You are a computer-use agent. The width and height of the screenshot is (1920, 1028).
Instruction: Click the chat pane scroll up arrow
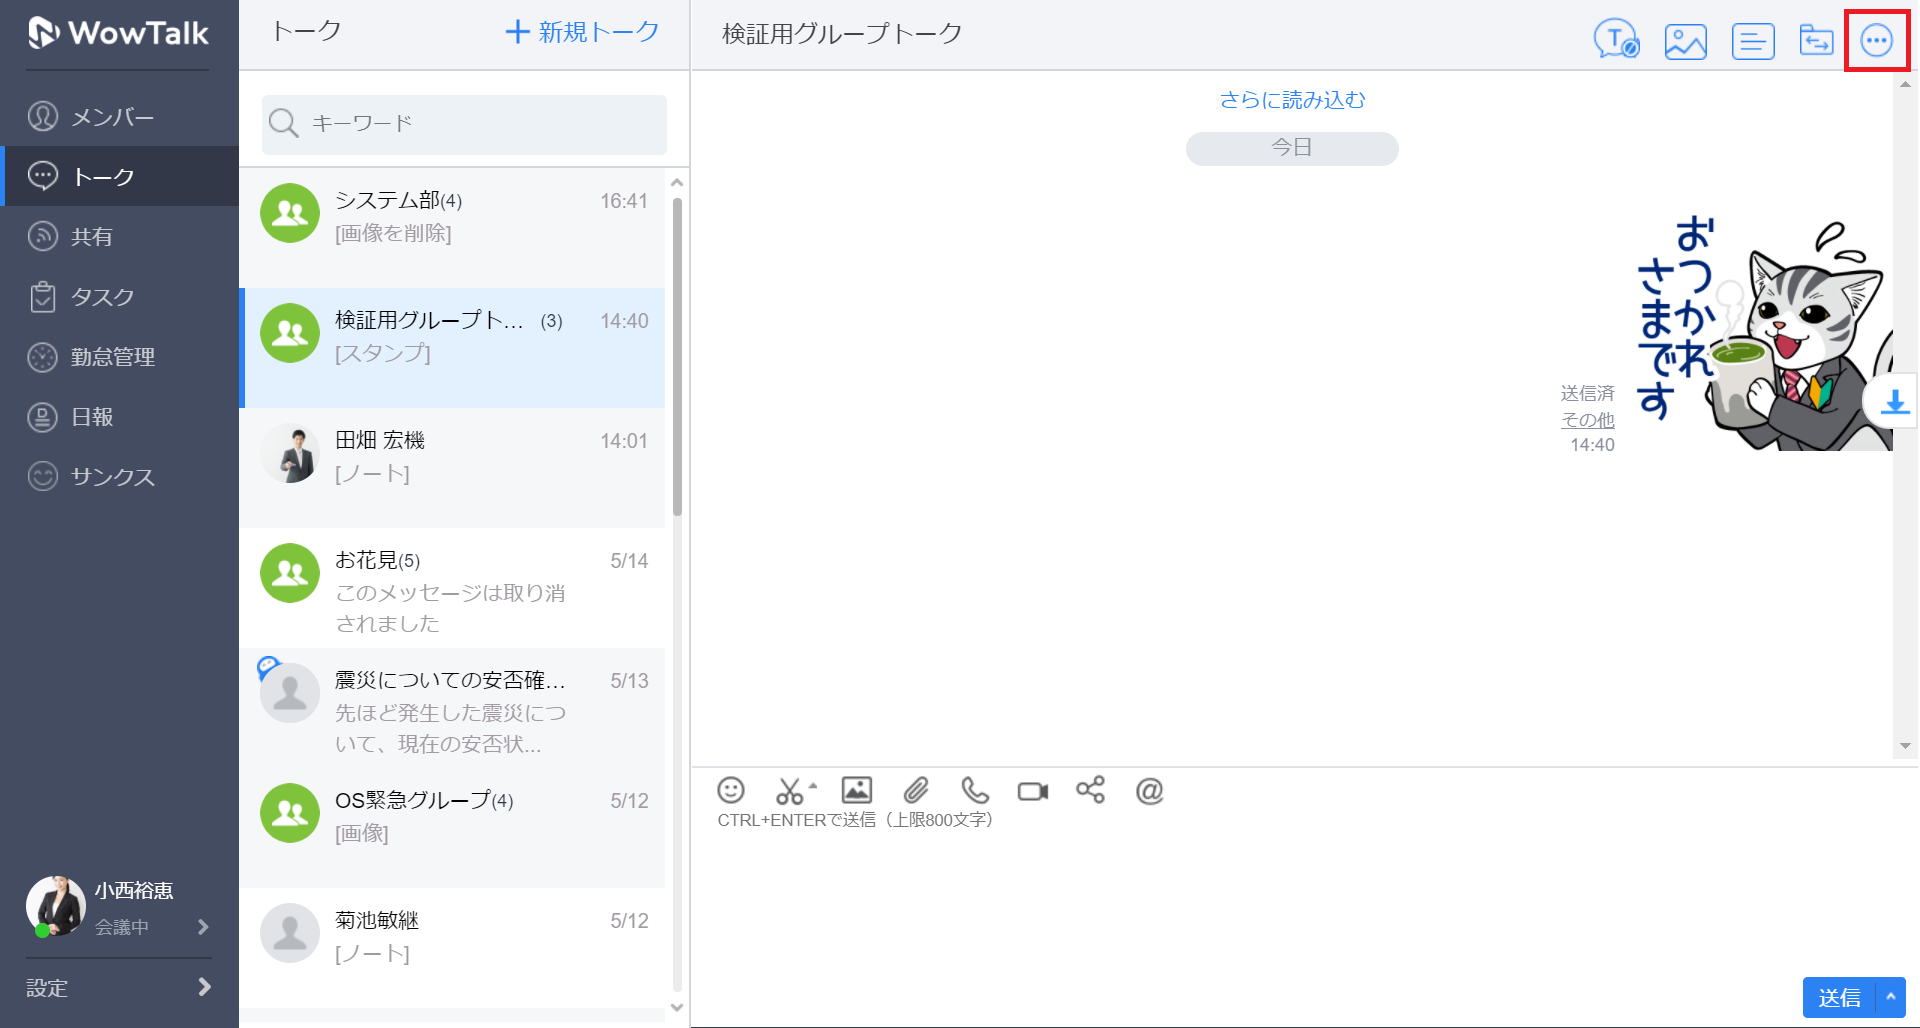tap(1905, 85)
